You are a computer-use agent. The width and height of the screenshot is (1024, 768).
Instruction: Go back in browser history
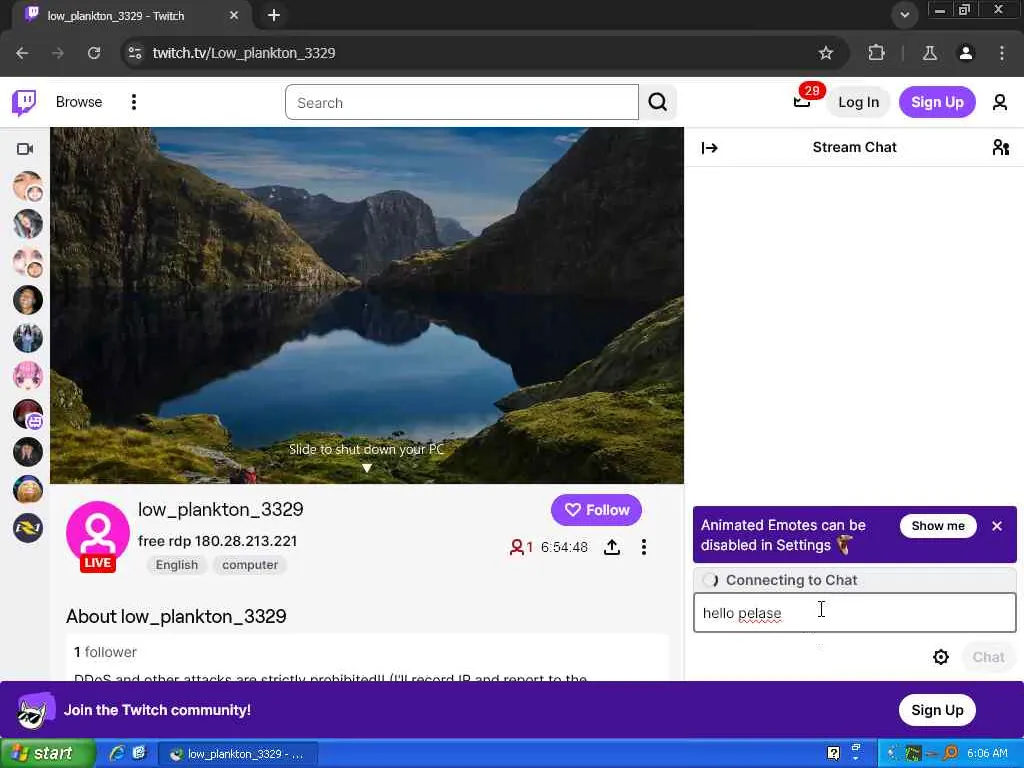click(x=22, y=53)
